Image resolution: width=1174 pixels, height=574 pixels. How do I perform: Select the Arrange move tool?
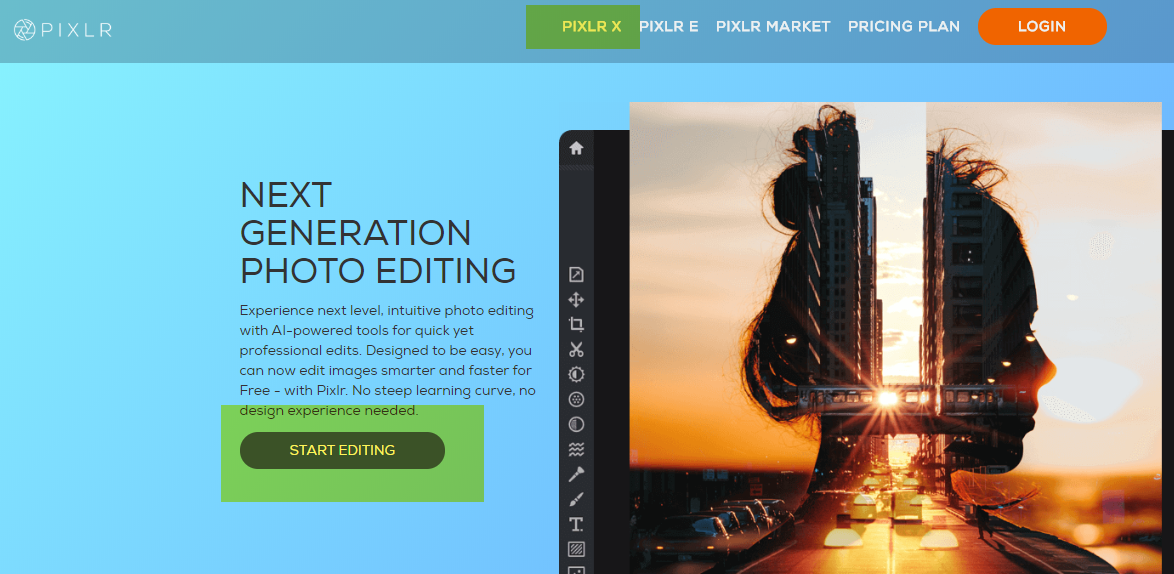[x=576, y=300]
